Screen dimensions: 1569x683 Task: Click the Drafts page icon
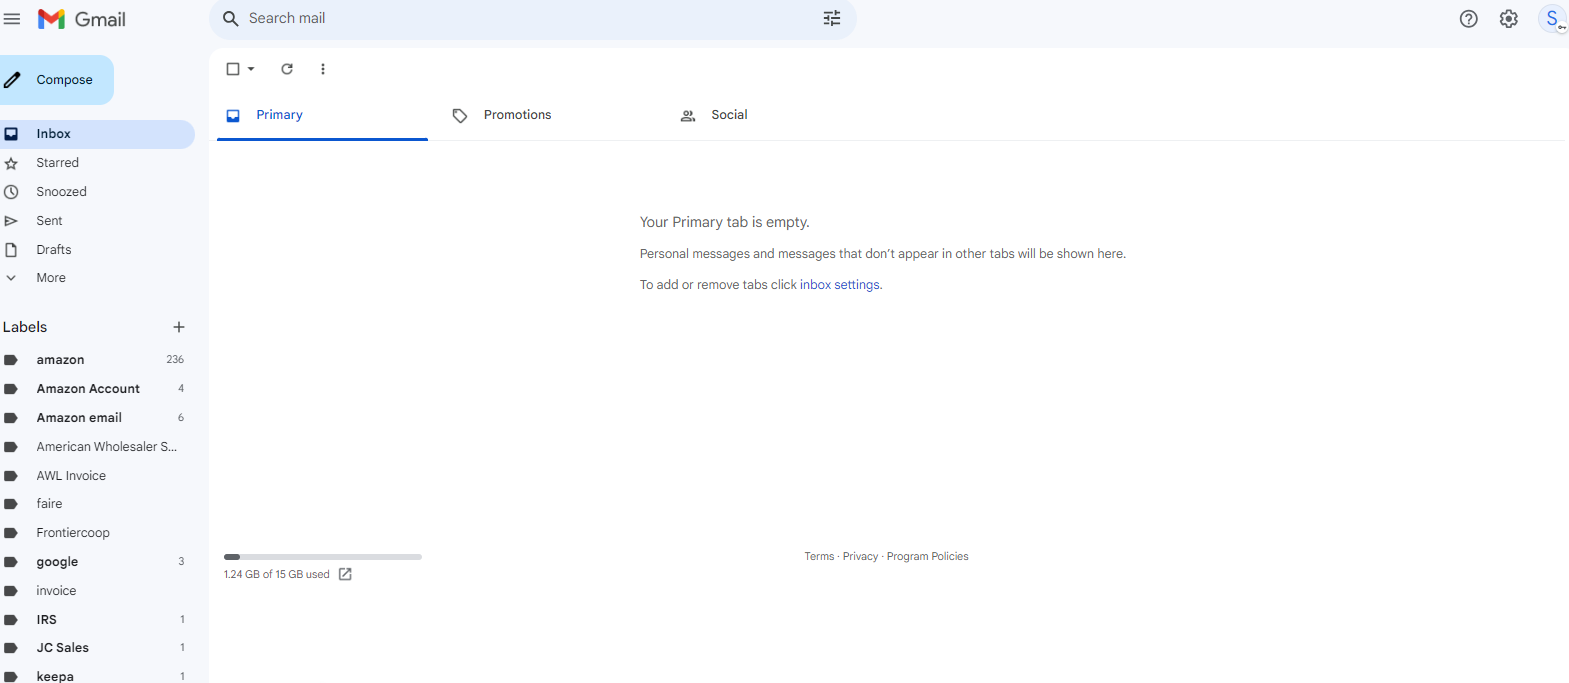pyautogui.click(x=11, y=250)
